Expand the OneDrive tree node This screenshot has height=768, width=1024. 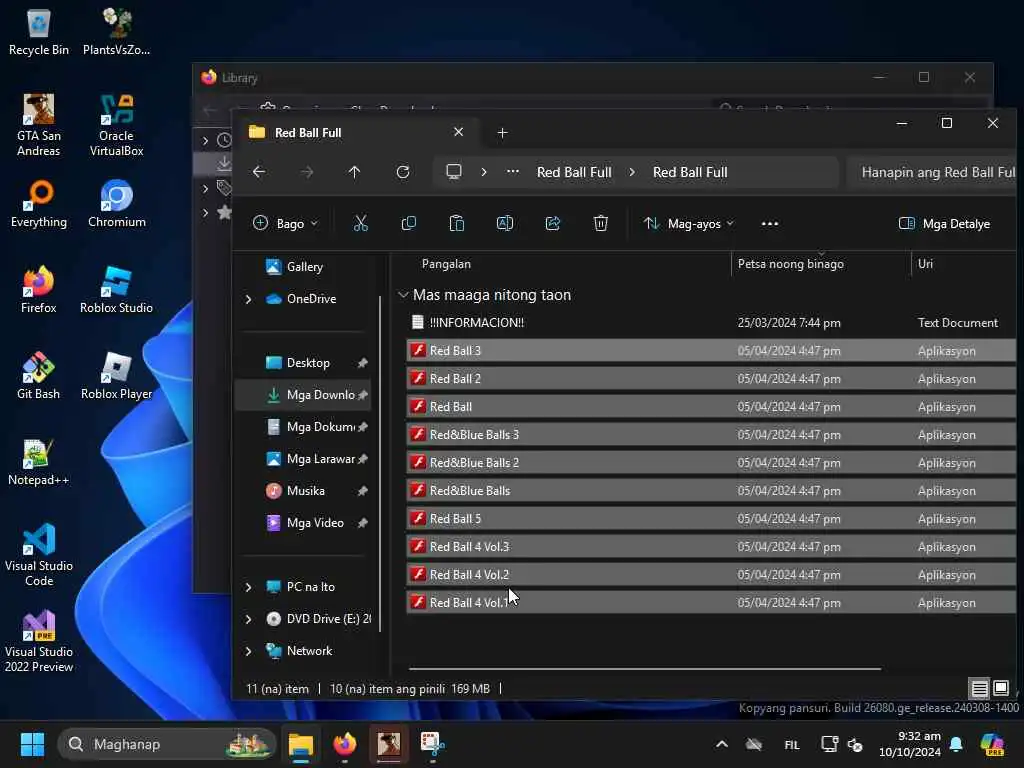coord(248,299)
